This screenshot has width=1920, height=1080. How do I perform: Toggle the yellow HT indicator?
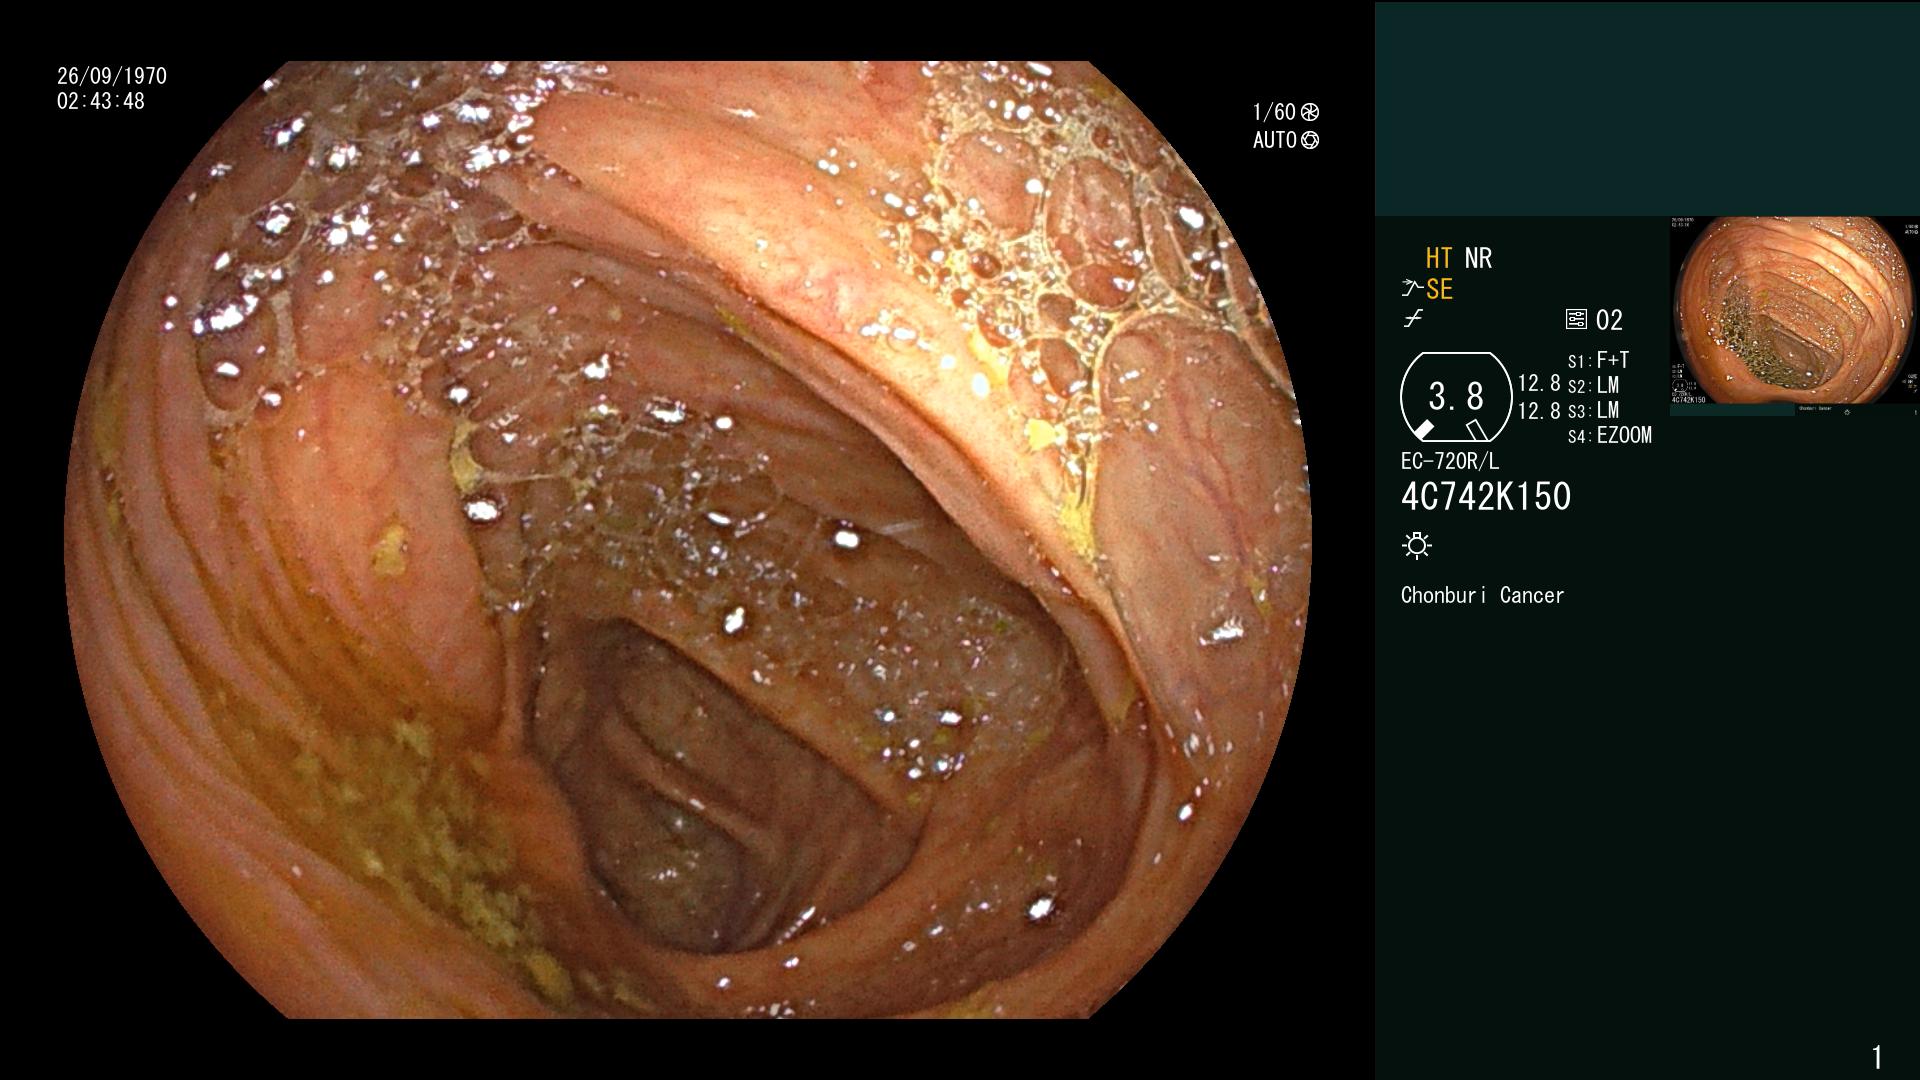[1439, 258]
